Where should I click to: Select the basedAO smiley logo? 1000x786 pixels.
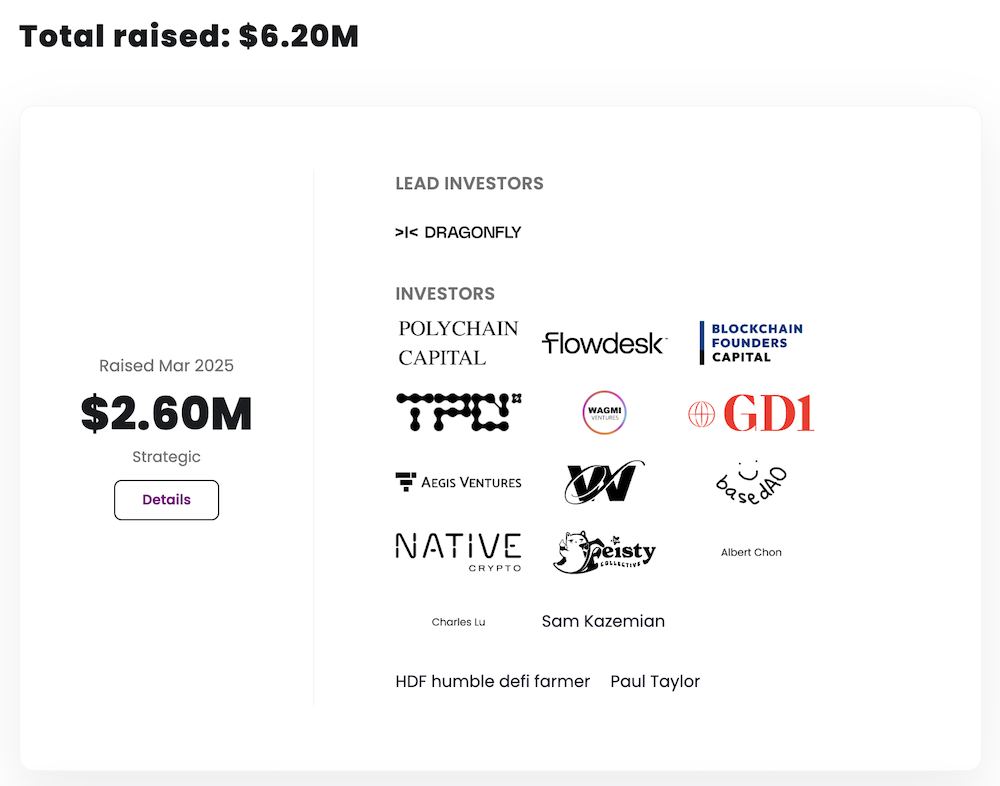click(x=751, y=482)
